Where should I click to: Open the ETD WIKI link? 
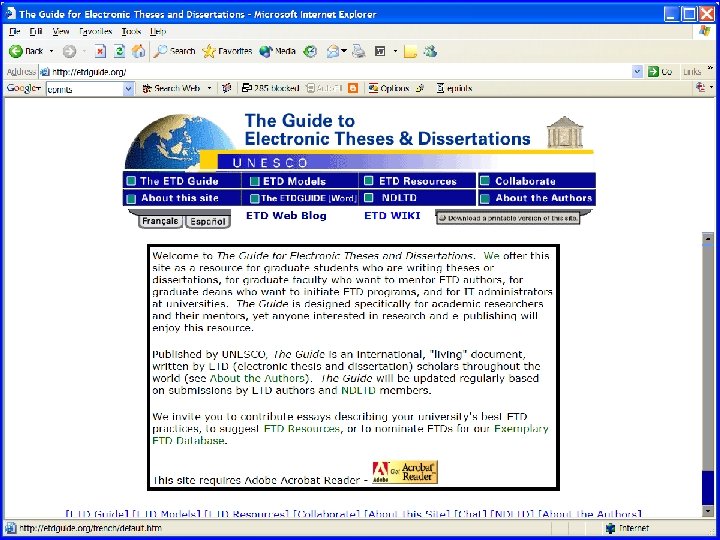pos(392,216)
